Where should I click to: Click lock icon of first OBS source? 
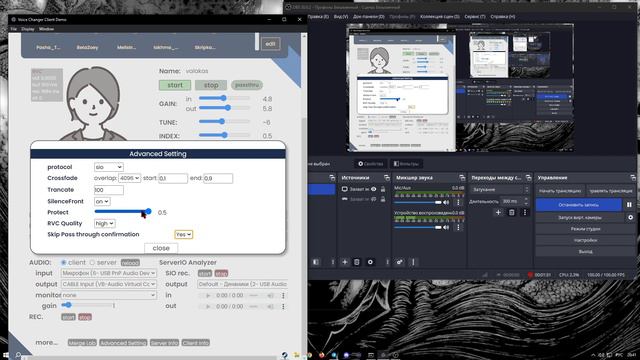point(383,189)
